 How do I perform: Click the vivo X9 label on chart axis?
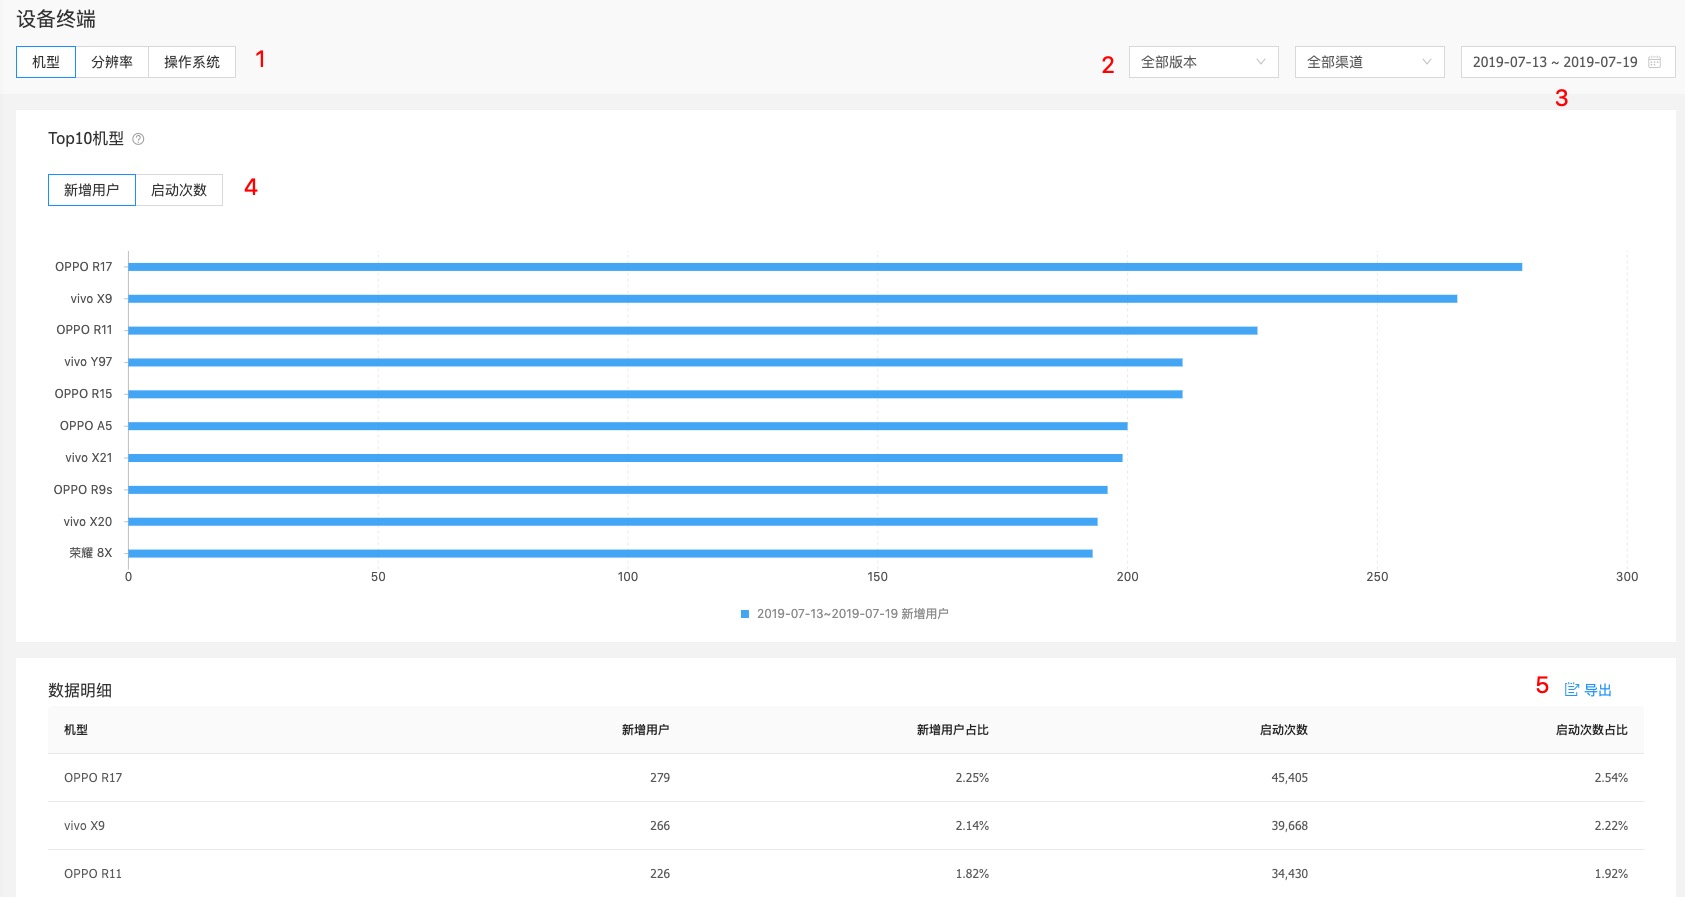point(91,299)
